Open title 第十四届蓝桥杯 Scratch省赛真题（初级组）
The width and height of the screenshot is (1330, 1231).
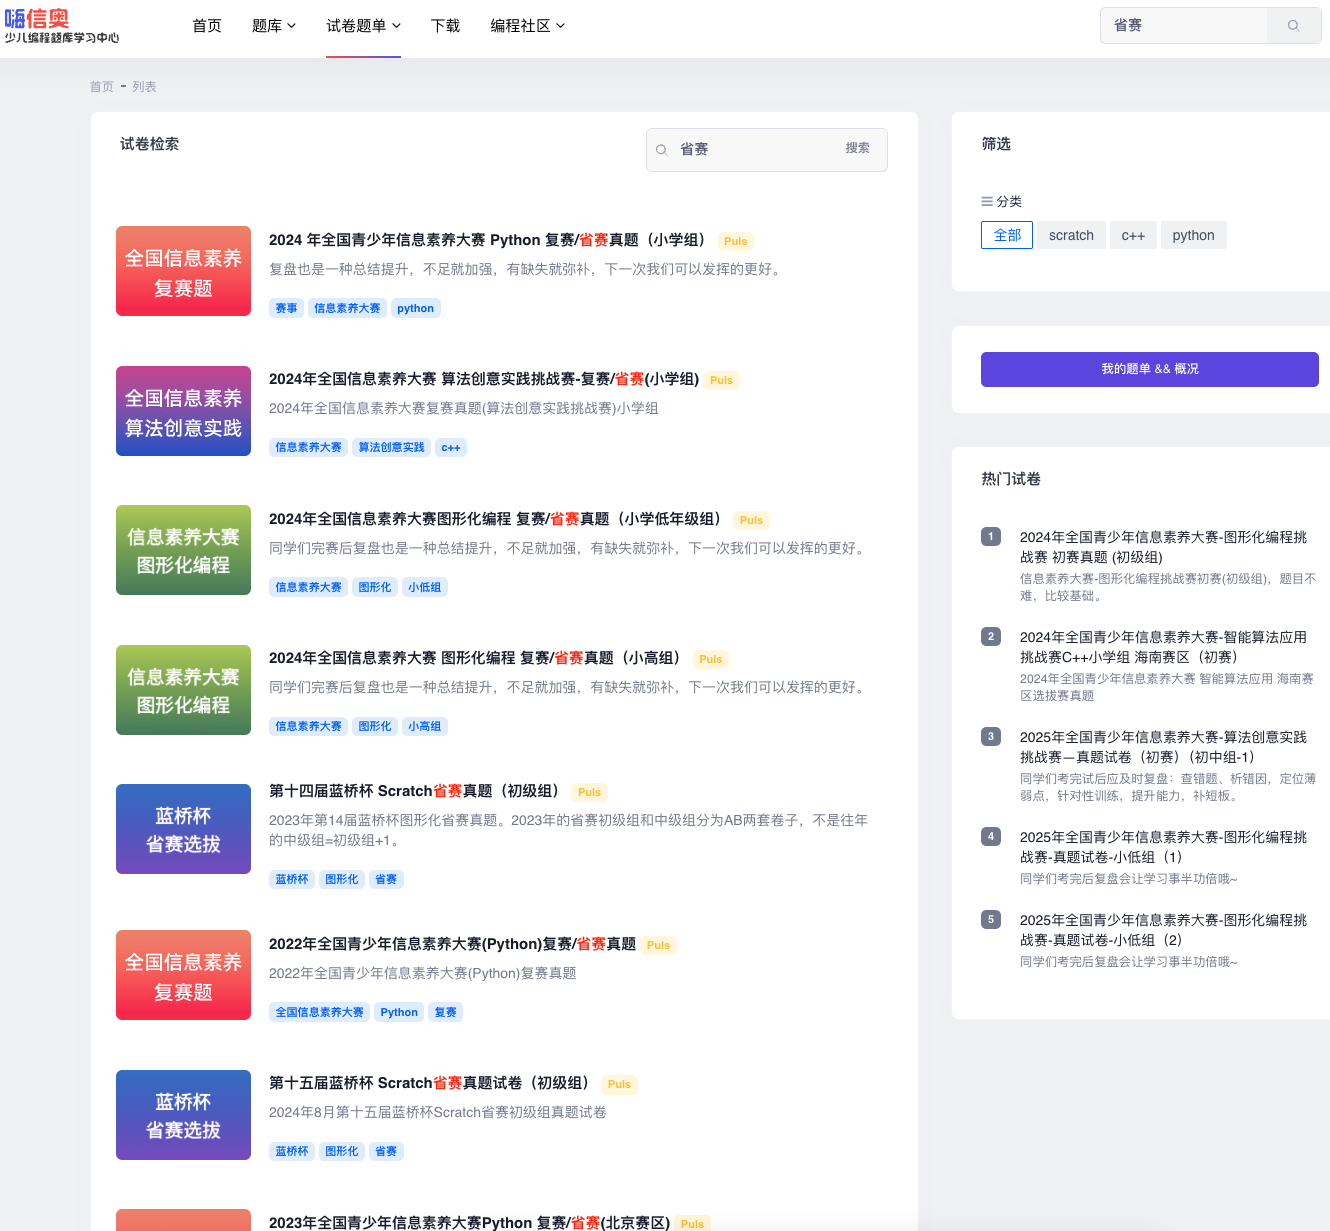(x=417, y=791)
